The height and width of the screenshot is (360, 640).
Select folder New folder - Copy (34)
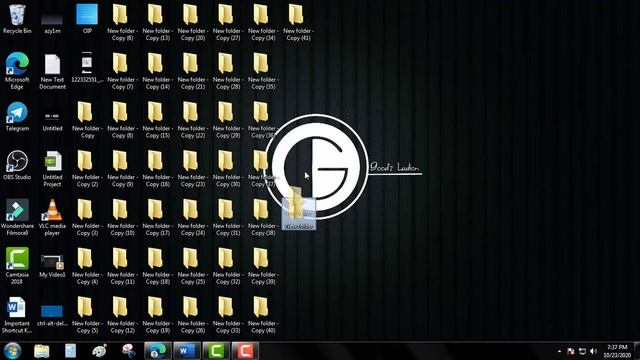(263, 22)
